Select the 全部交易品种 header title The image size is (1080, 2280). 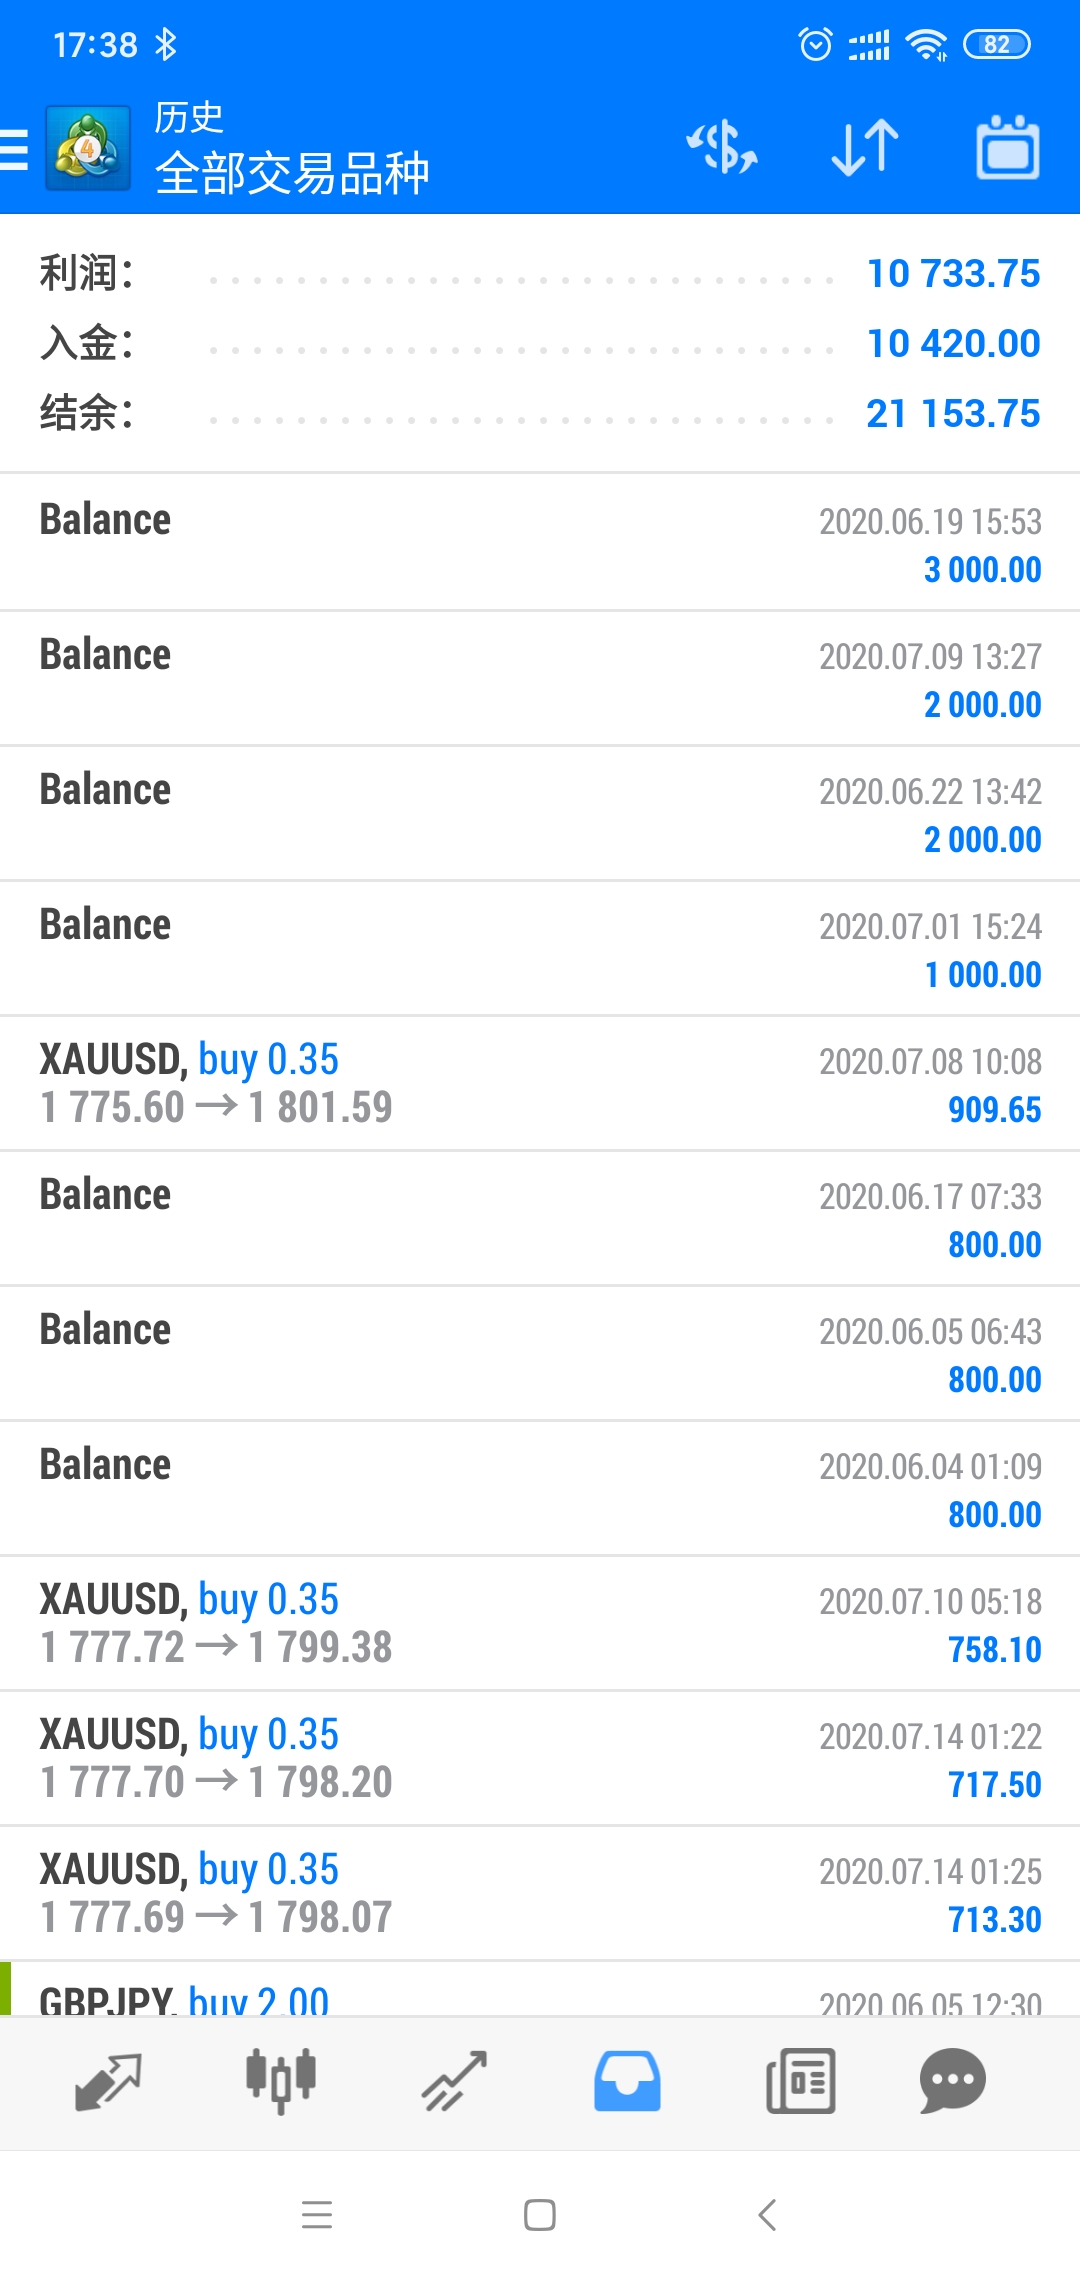click(292, 173)
